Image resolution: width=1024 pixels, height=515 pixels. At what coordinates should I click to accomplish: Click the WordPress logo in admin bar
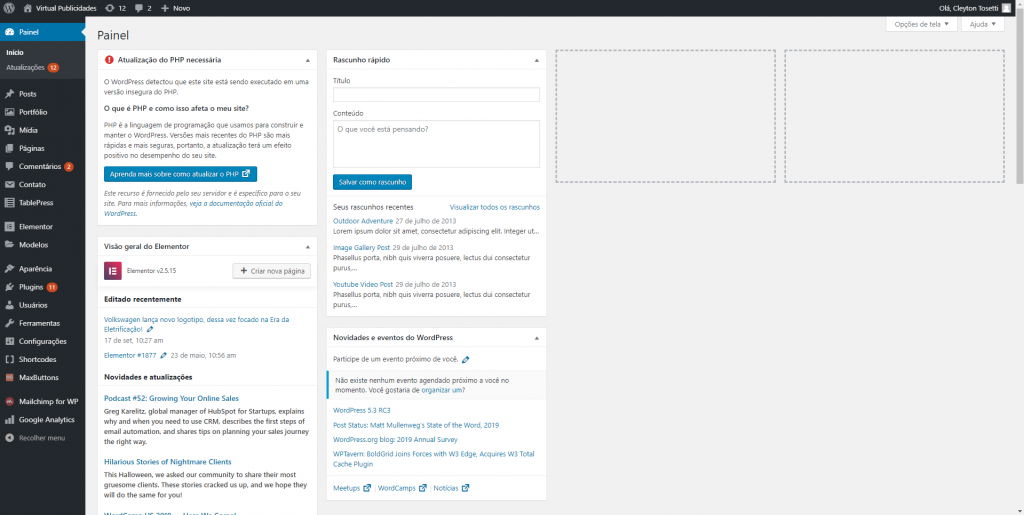[10, 8]
